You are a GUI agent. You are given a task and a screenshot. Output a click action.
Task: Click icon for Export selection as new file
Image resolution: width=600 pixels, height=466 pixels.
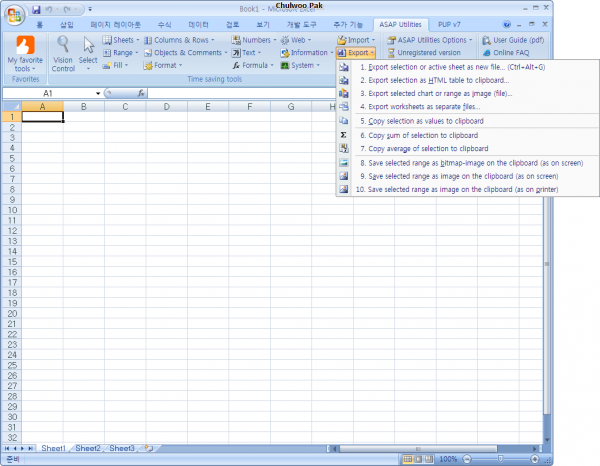tap(344, 67)
